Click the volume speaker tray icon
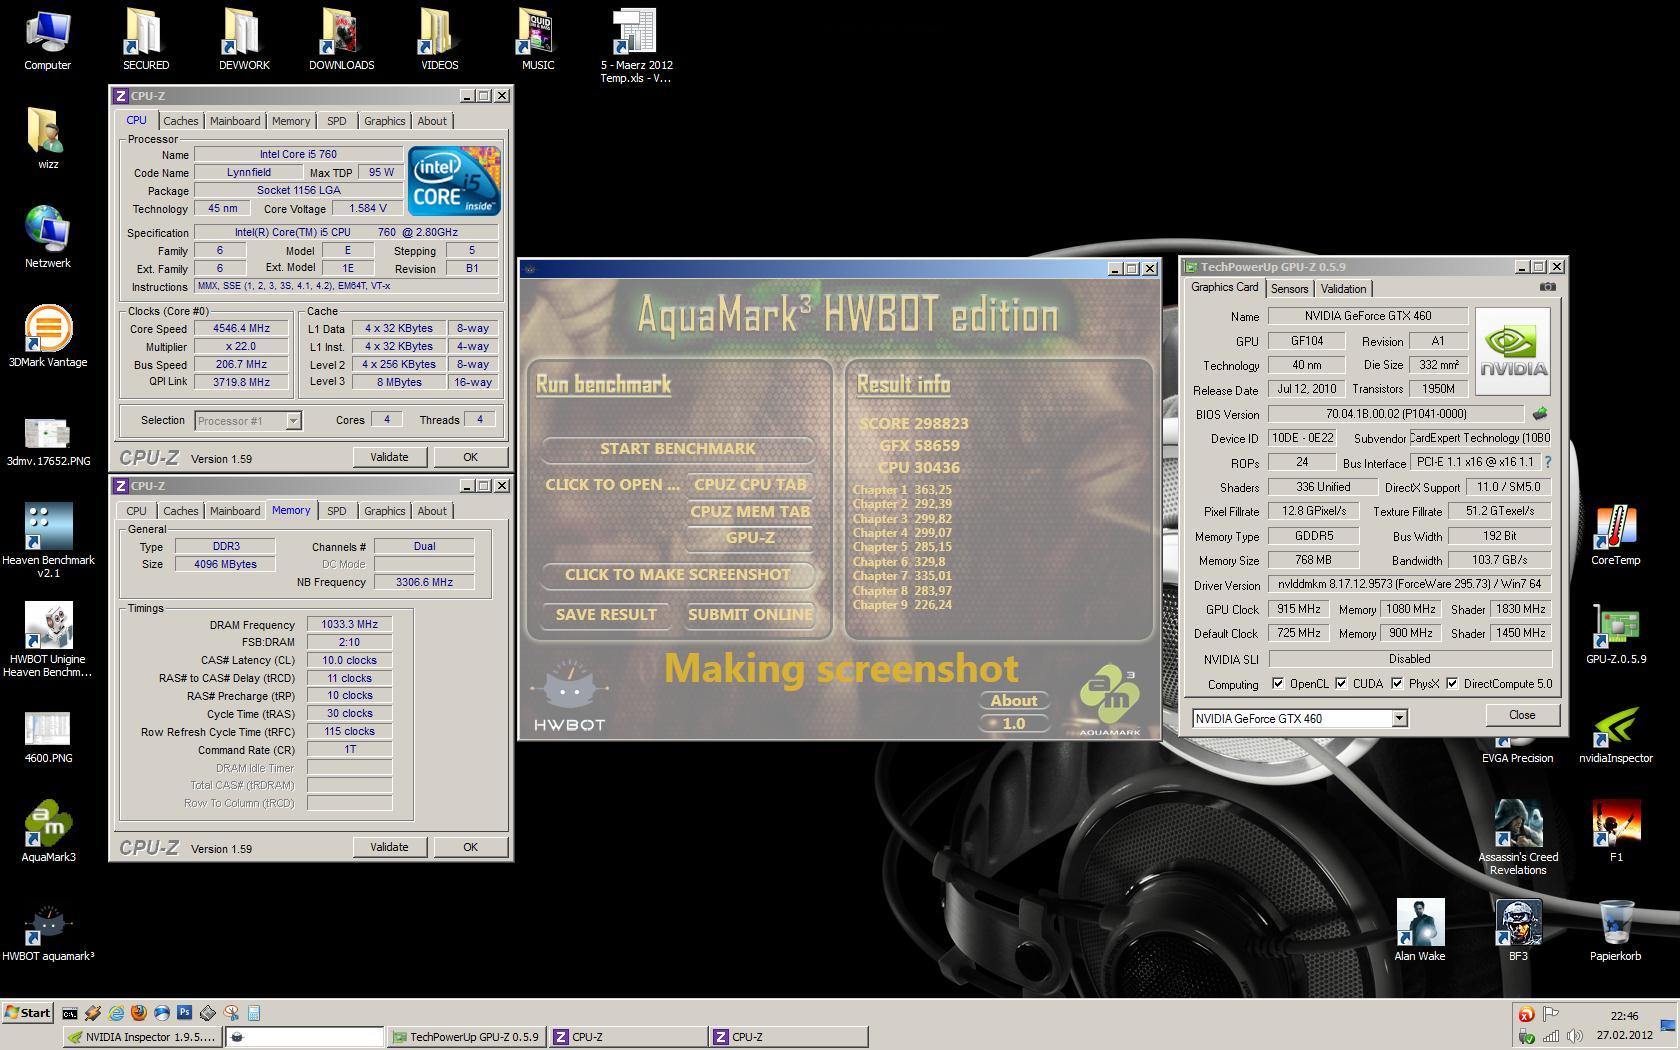This screenshot has height=1050, width=1680. pyautogui.click(x=1575, y=1037)
